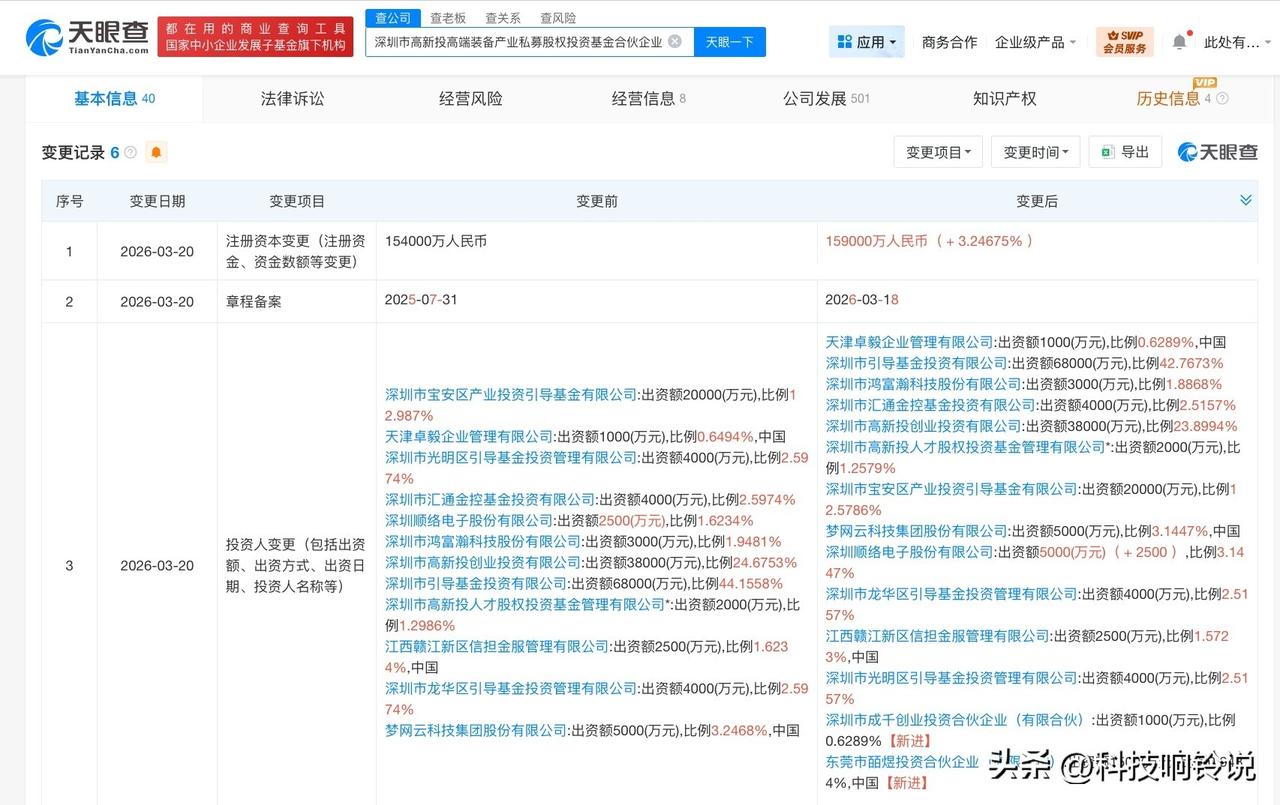1280x805 pixels.
Task: Open the 变更时间 filter dropdown
Action: pyautogui.click(x=1036, y=152)
